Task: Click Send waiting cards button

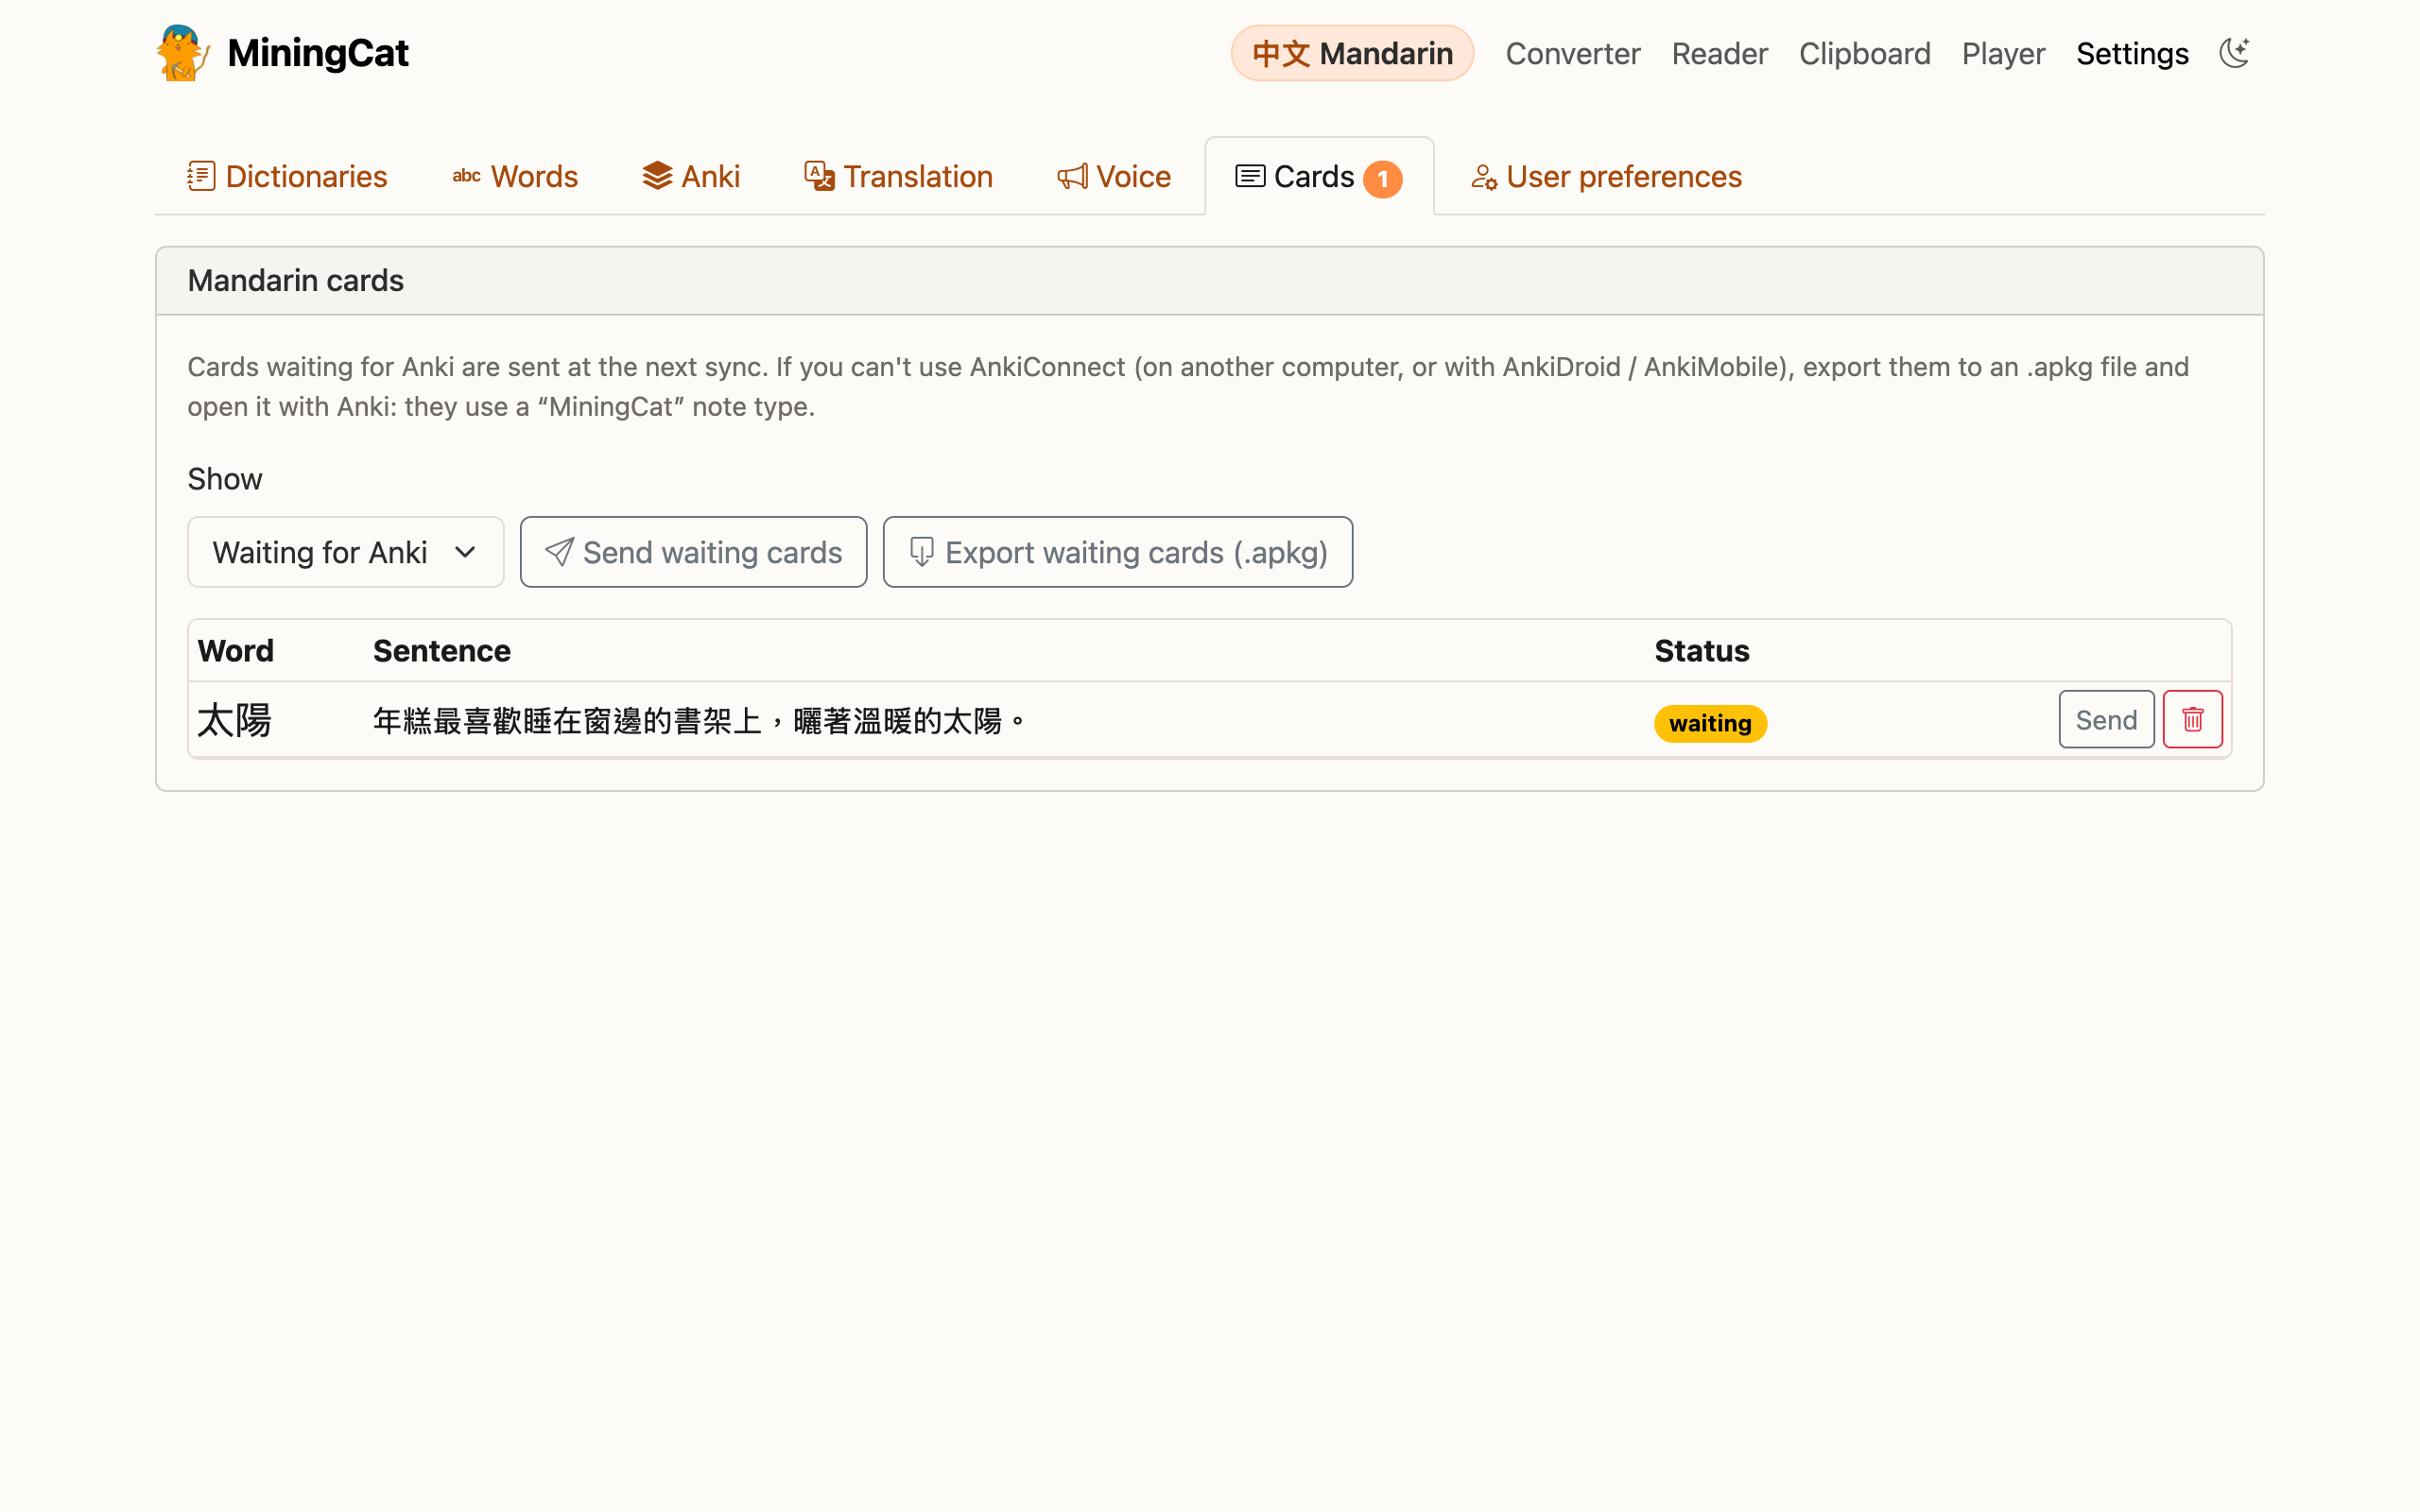Action: click(x=693, y=552)
